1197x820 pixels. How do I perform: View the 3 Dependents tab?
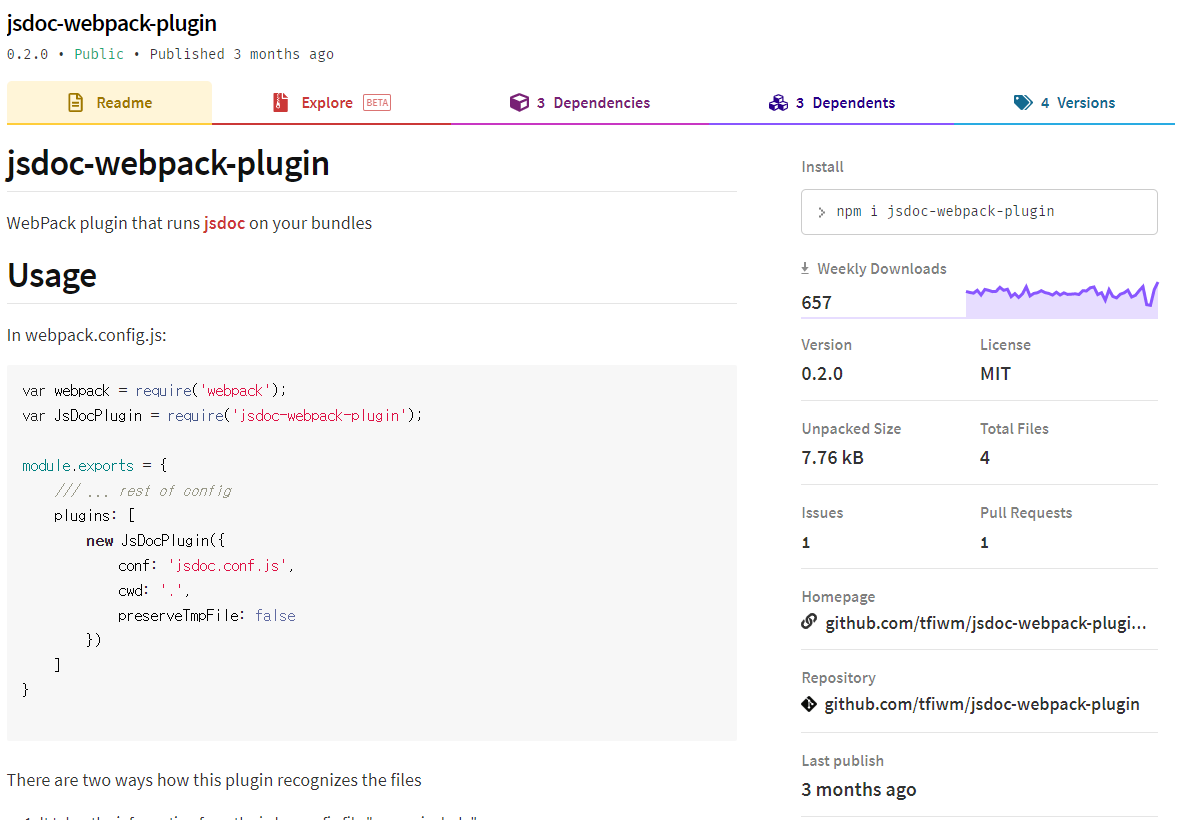[x=832, y=102]
